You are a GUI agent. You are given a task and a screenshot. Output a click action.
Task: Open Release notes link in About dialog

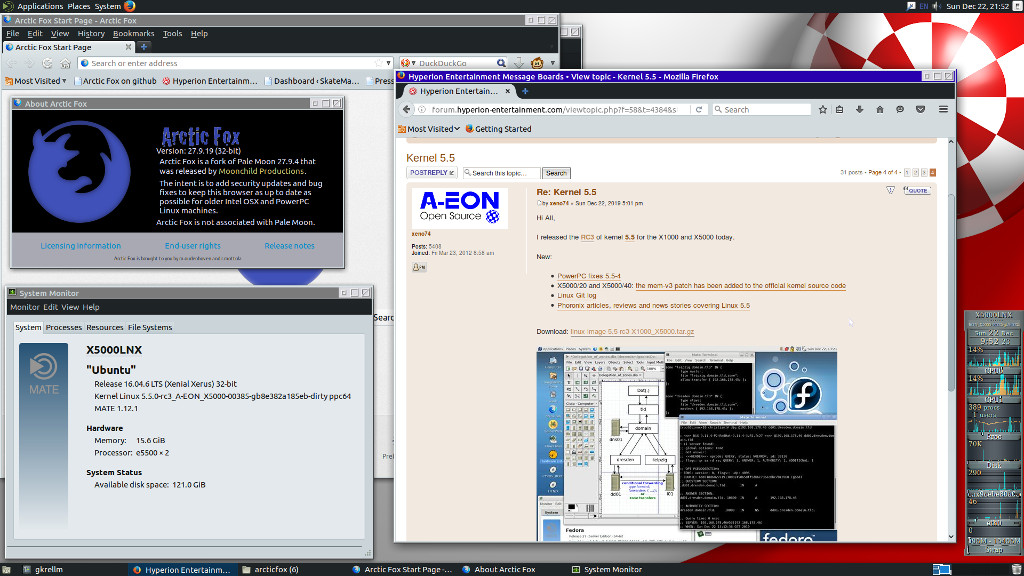(289, 246)
